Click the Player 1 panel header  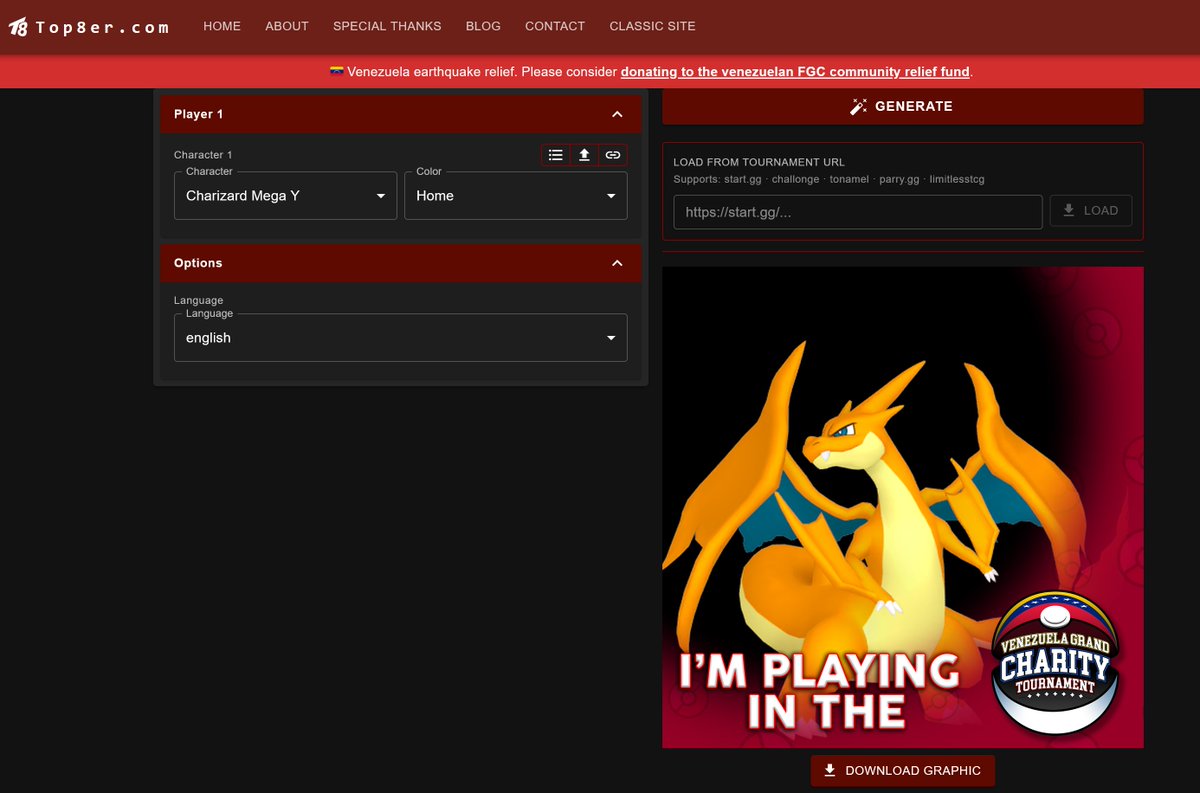coord(401,114)
